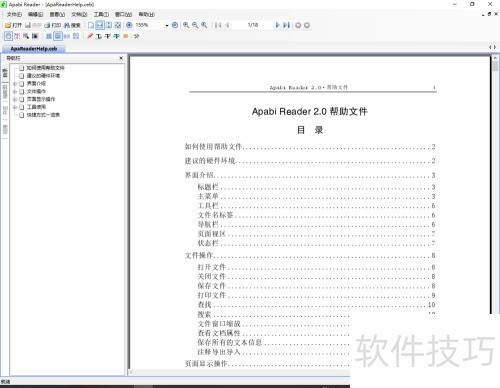500x388 pixels.
Task: Select the top vertical side tab 目录
Action: 5,73
